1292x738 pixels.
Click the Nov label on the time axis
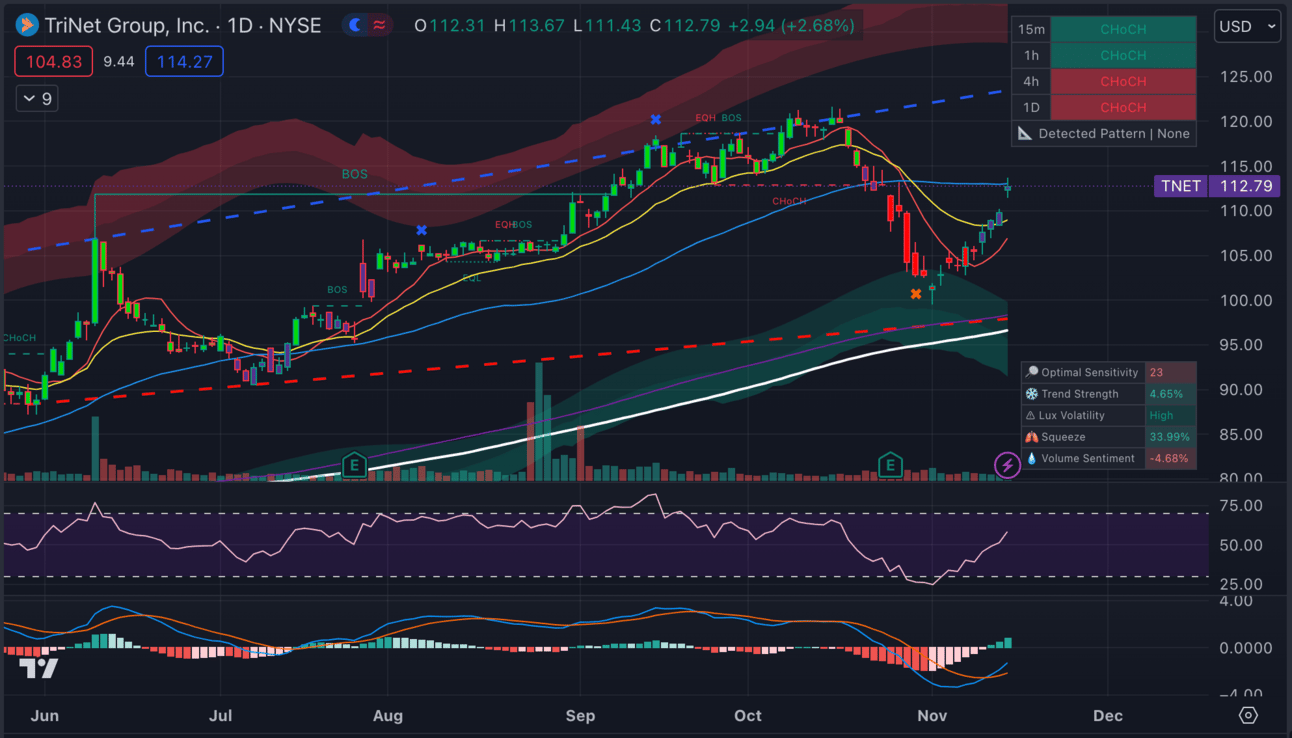click(932, 716)
